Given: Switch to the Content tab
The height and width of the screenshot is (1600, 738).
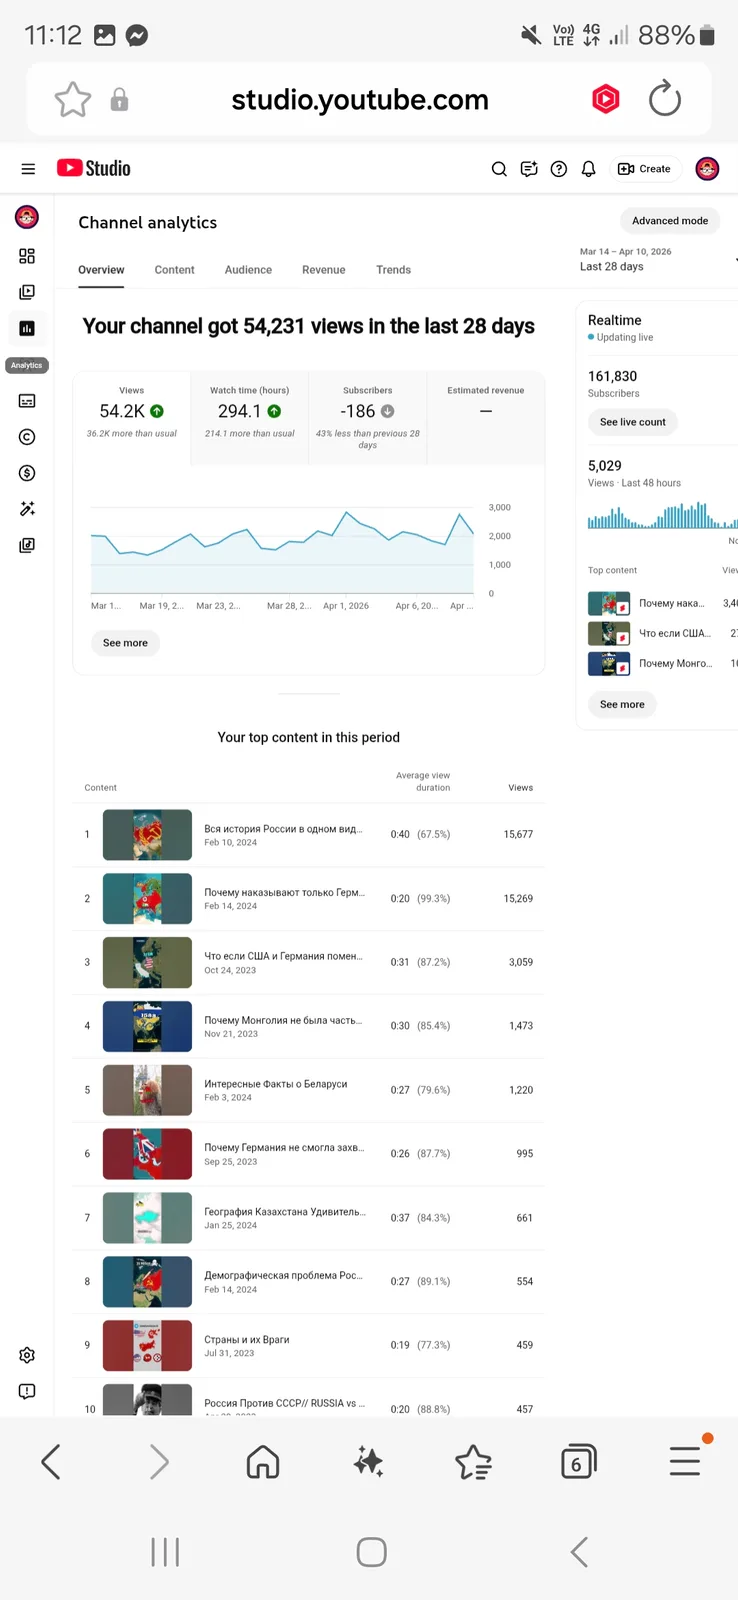Looking at the screenshot, I should pyautogui.click(x=174, y=270).
